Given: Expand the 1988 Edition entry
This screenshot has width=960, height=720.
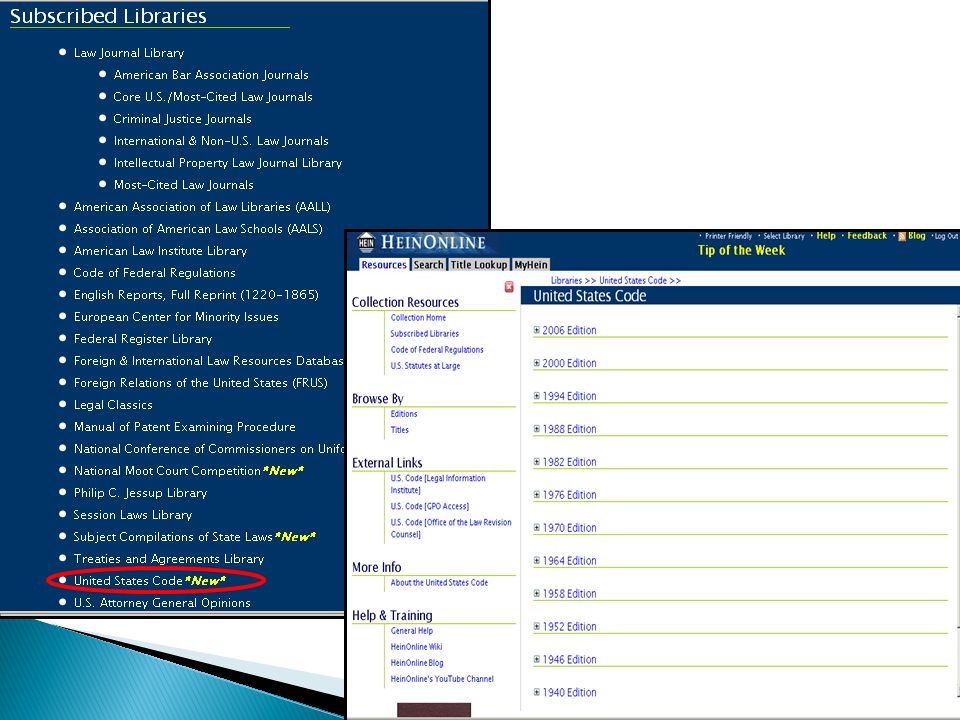Looking at the screenshot, I should tap(536, 429).
